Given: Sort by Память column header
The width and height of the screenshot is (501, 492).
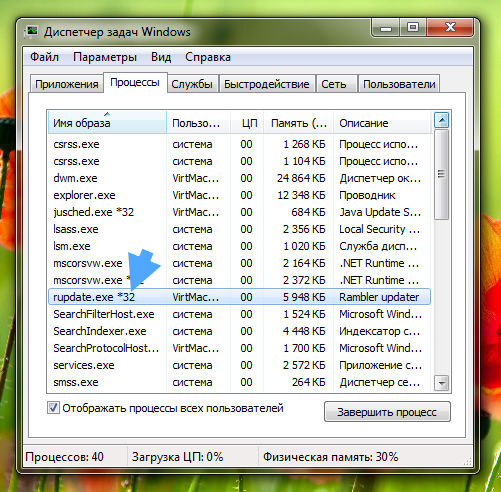Looking at the screenshot, I should pos(298,123).
